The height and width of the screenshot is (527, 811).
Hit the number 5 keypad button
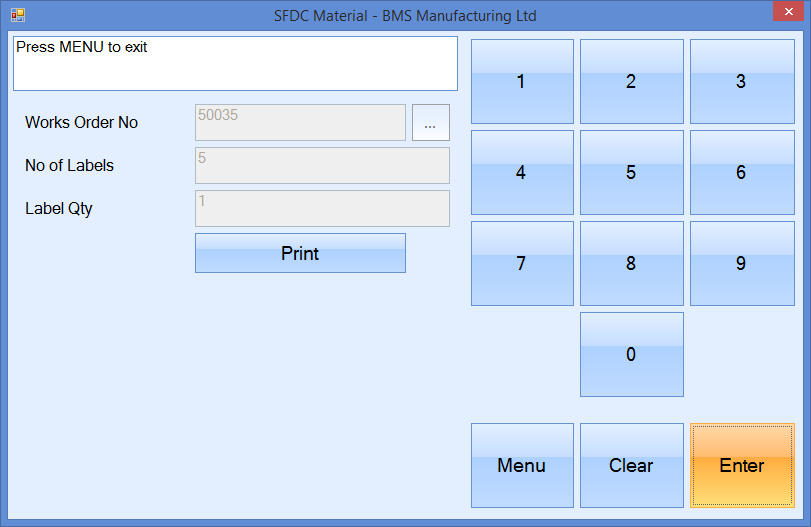(631, 173)
